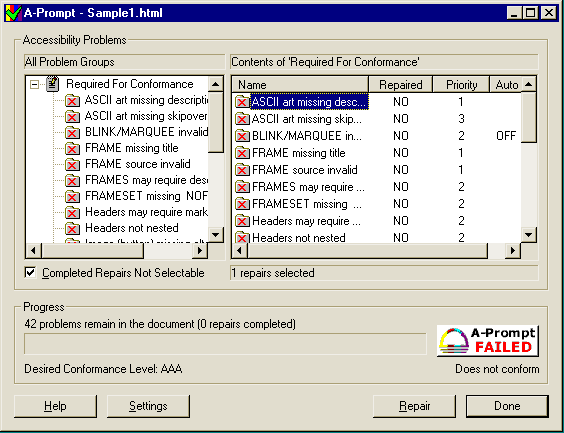Click NO repaired value for 'FRAME missing title'

click(401, 153)
